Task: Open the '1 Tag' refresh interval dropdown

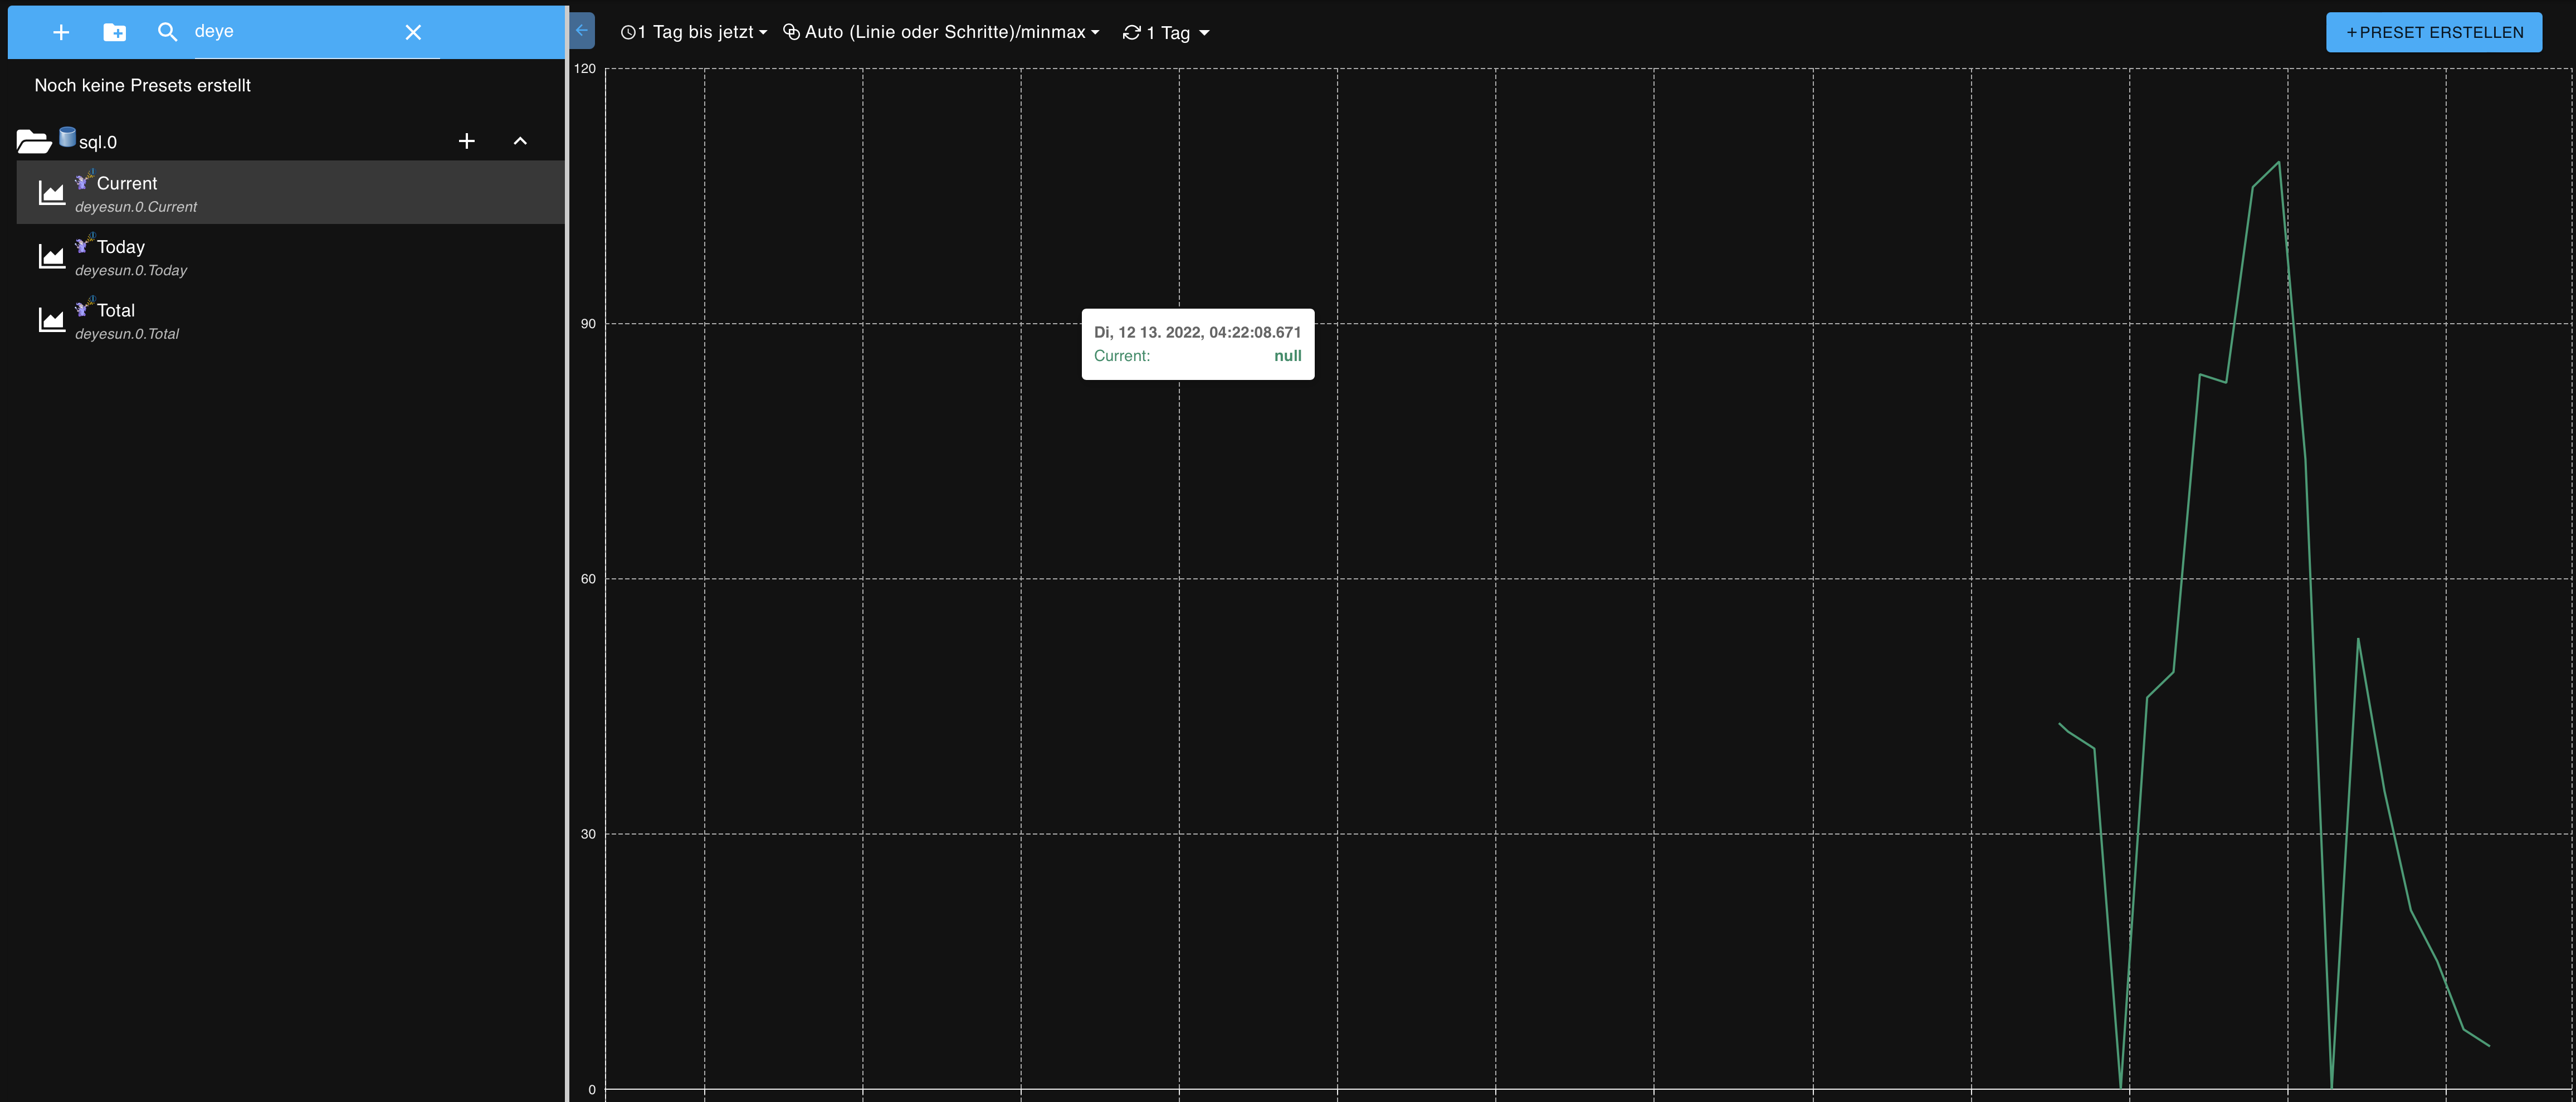Action: click(1166, 33)
